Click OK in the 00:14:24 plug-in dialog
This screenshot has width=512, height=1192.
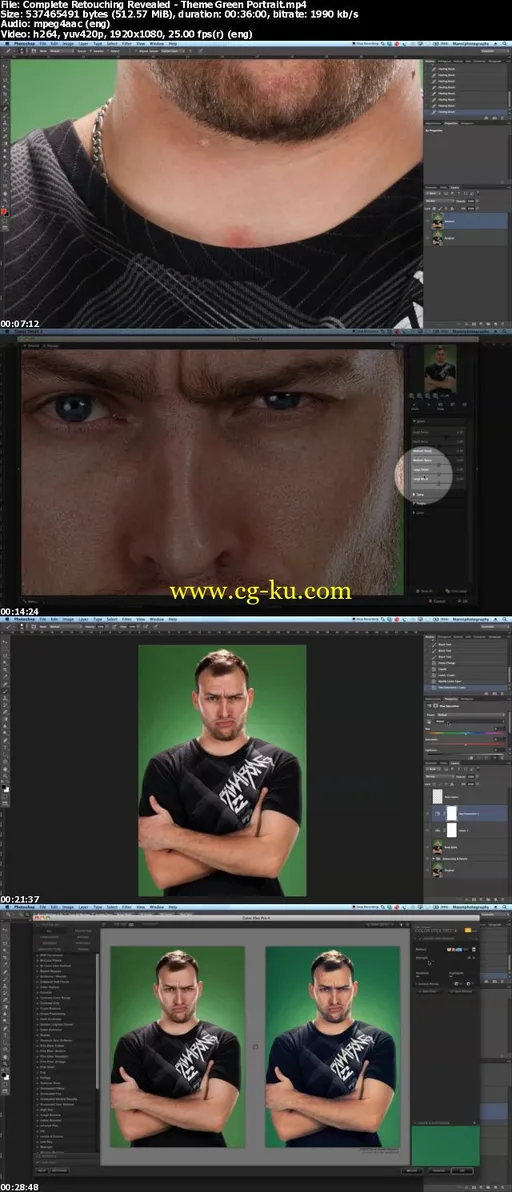tap(465, 601)
